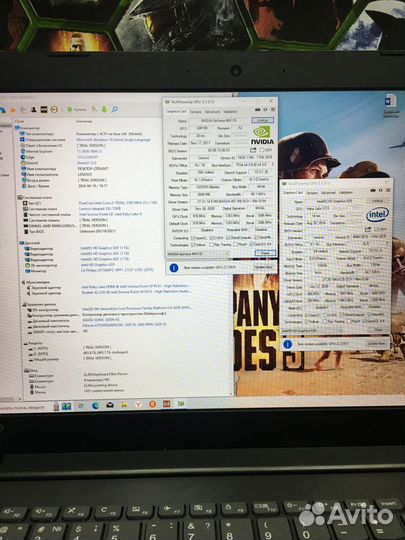Toggle the UEFI checkbox in NVIDIA GPU-Z
This screenshot has width=405, height=540.
262,150
